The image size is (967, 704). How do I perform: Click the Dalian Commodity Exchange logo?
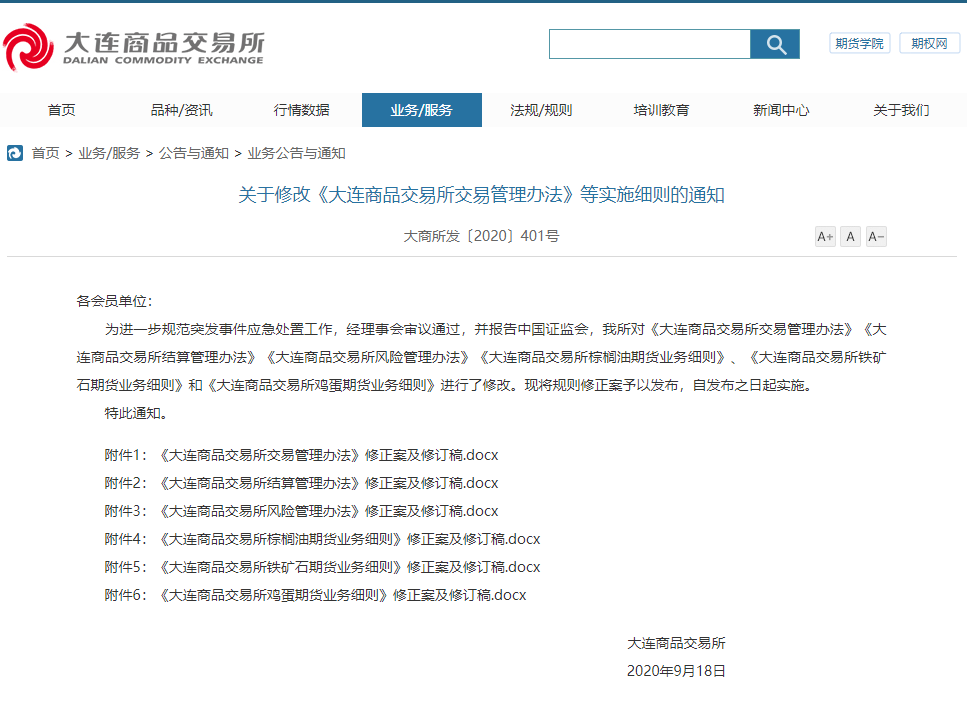pyautogui.click(x=134, y=47)
